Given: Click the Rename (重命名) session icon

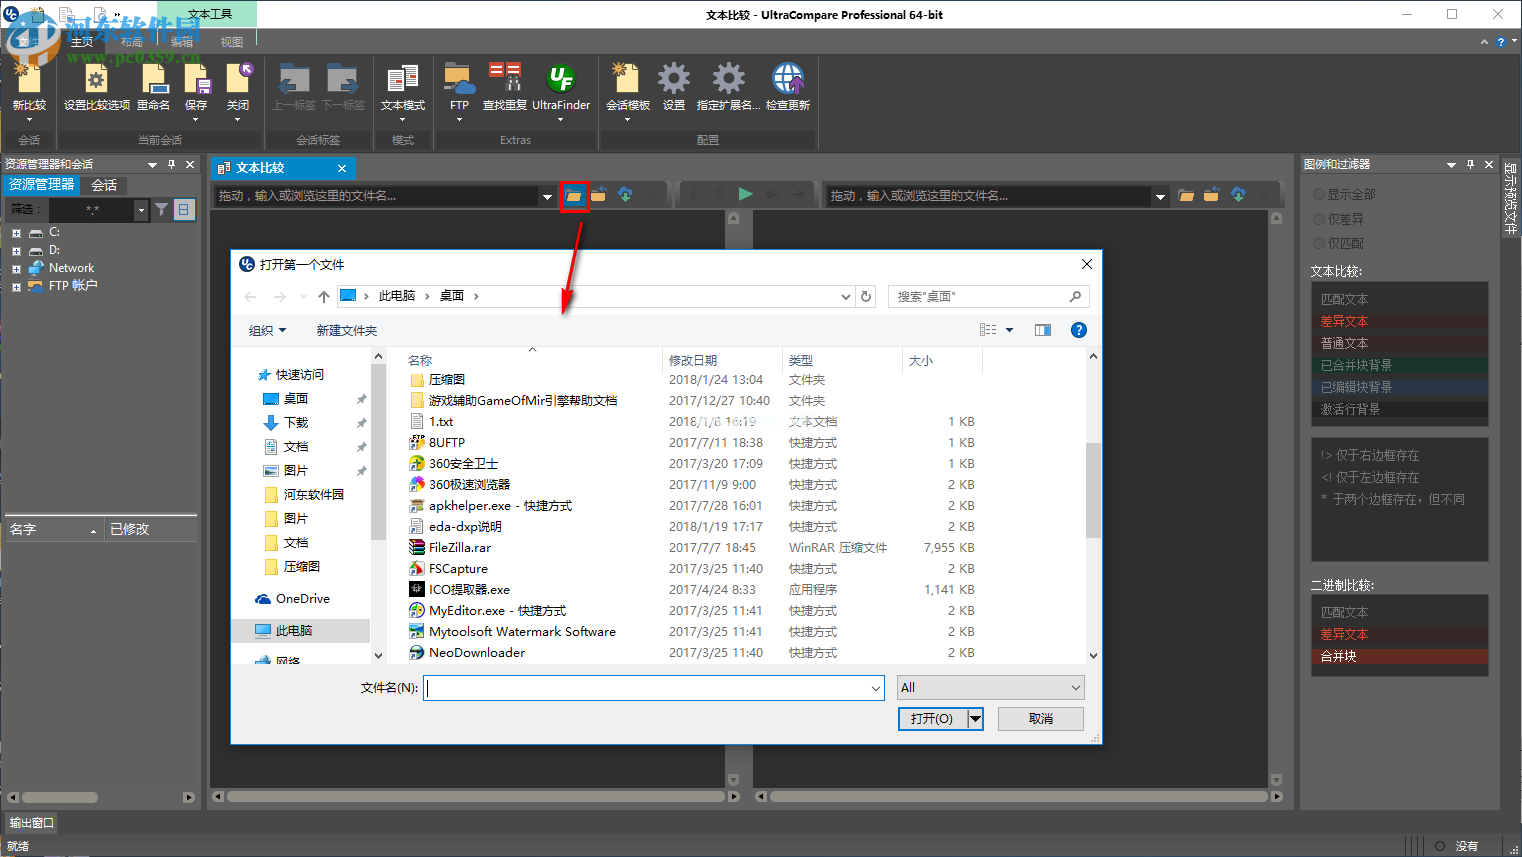Looking at the screenshot, I should click(153, 80).
